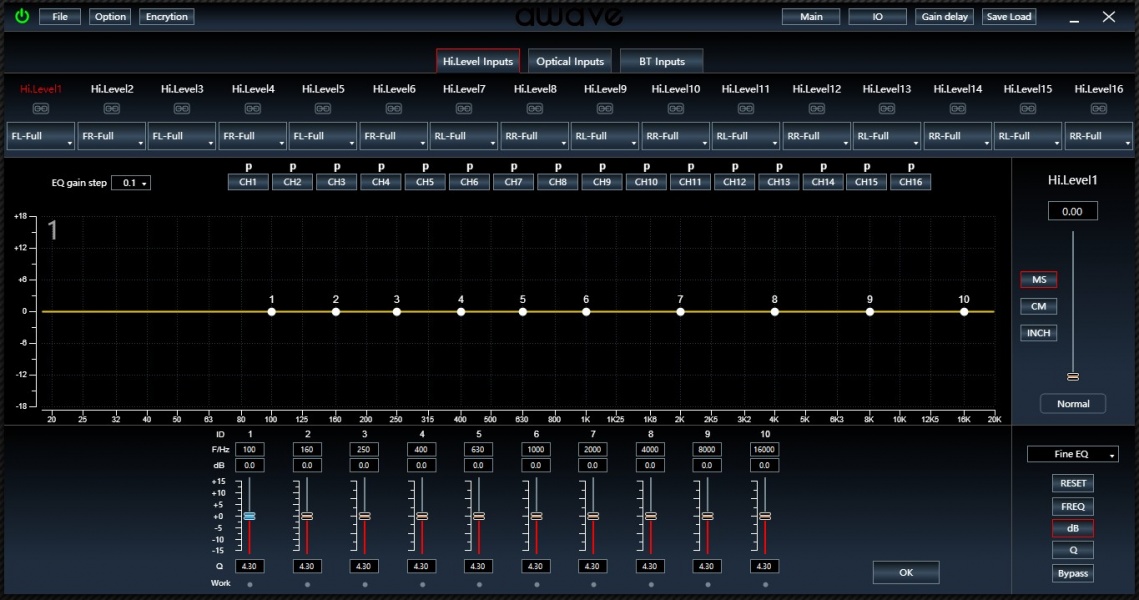Click the Hi.Level1 gain value field

1072,211
